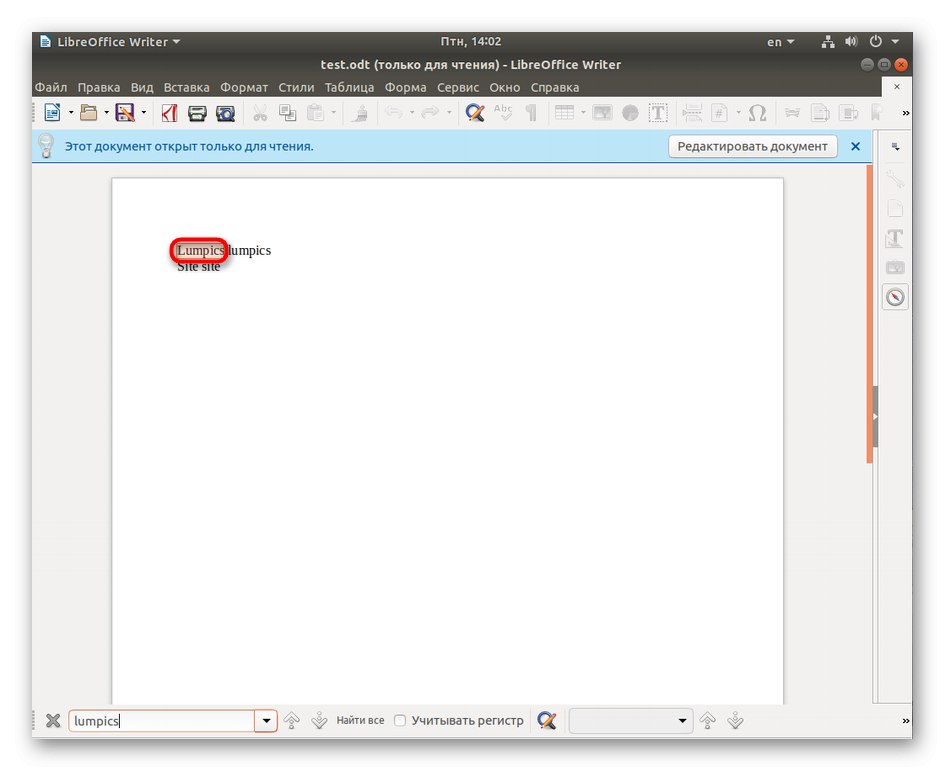Screen dimensions: 945x771
Task: Click the Paste clipboard icon
Action: pos(315,113)
